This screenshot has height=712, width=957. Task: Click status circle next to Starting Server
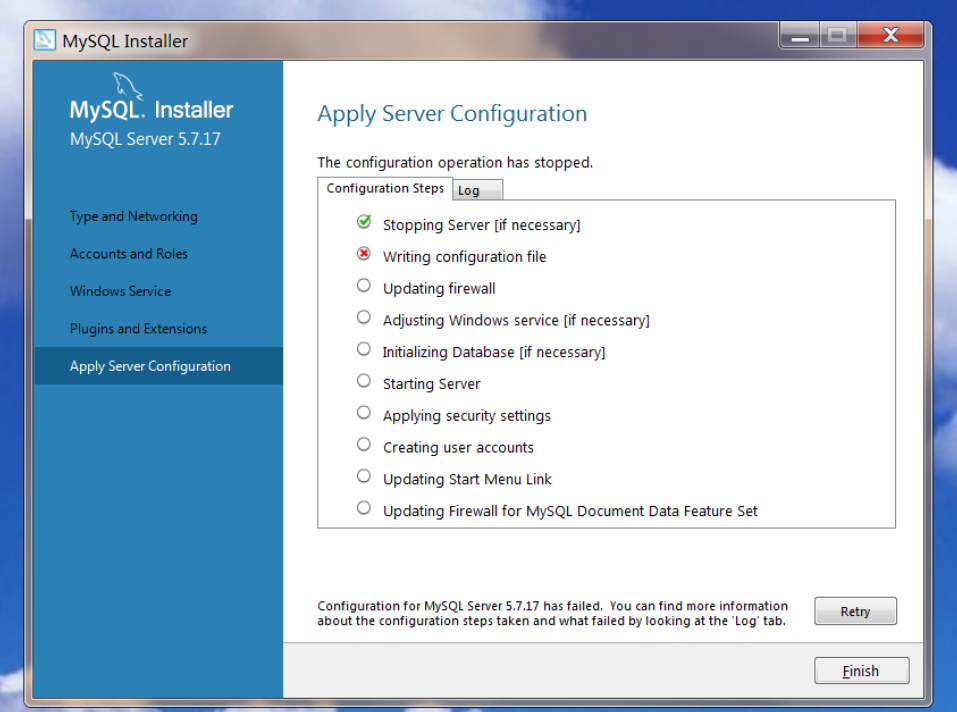[364, 381]
